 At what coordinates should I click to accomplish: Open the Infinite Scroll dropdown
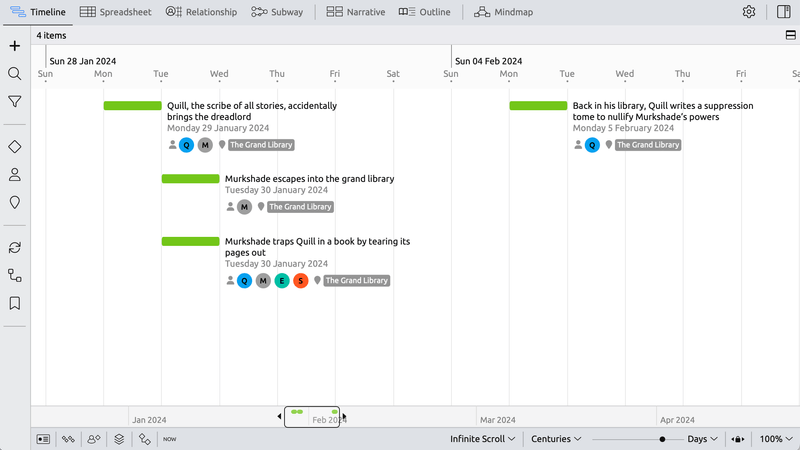click(482, 439)
